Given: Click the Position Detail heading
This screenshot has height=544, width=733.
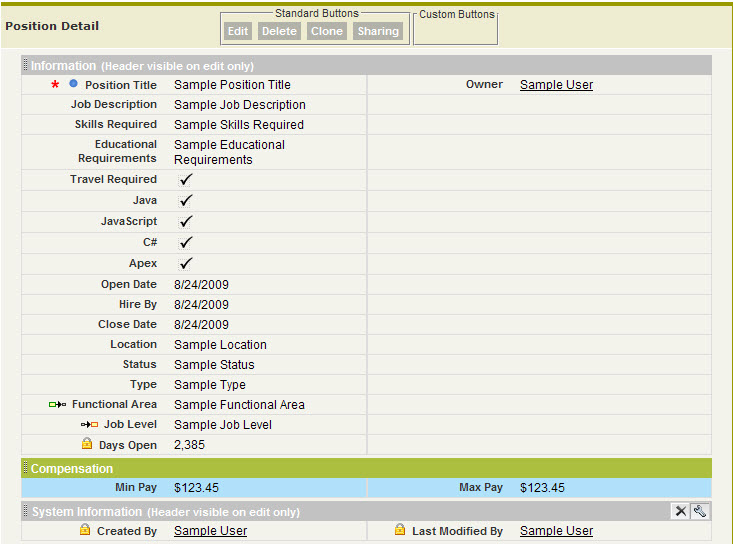Looking at the screenshot, I should (52, 26).
